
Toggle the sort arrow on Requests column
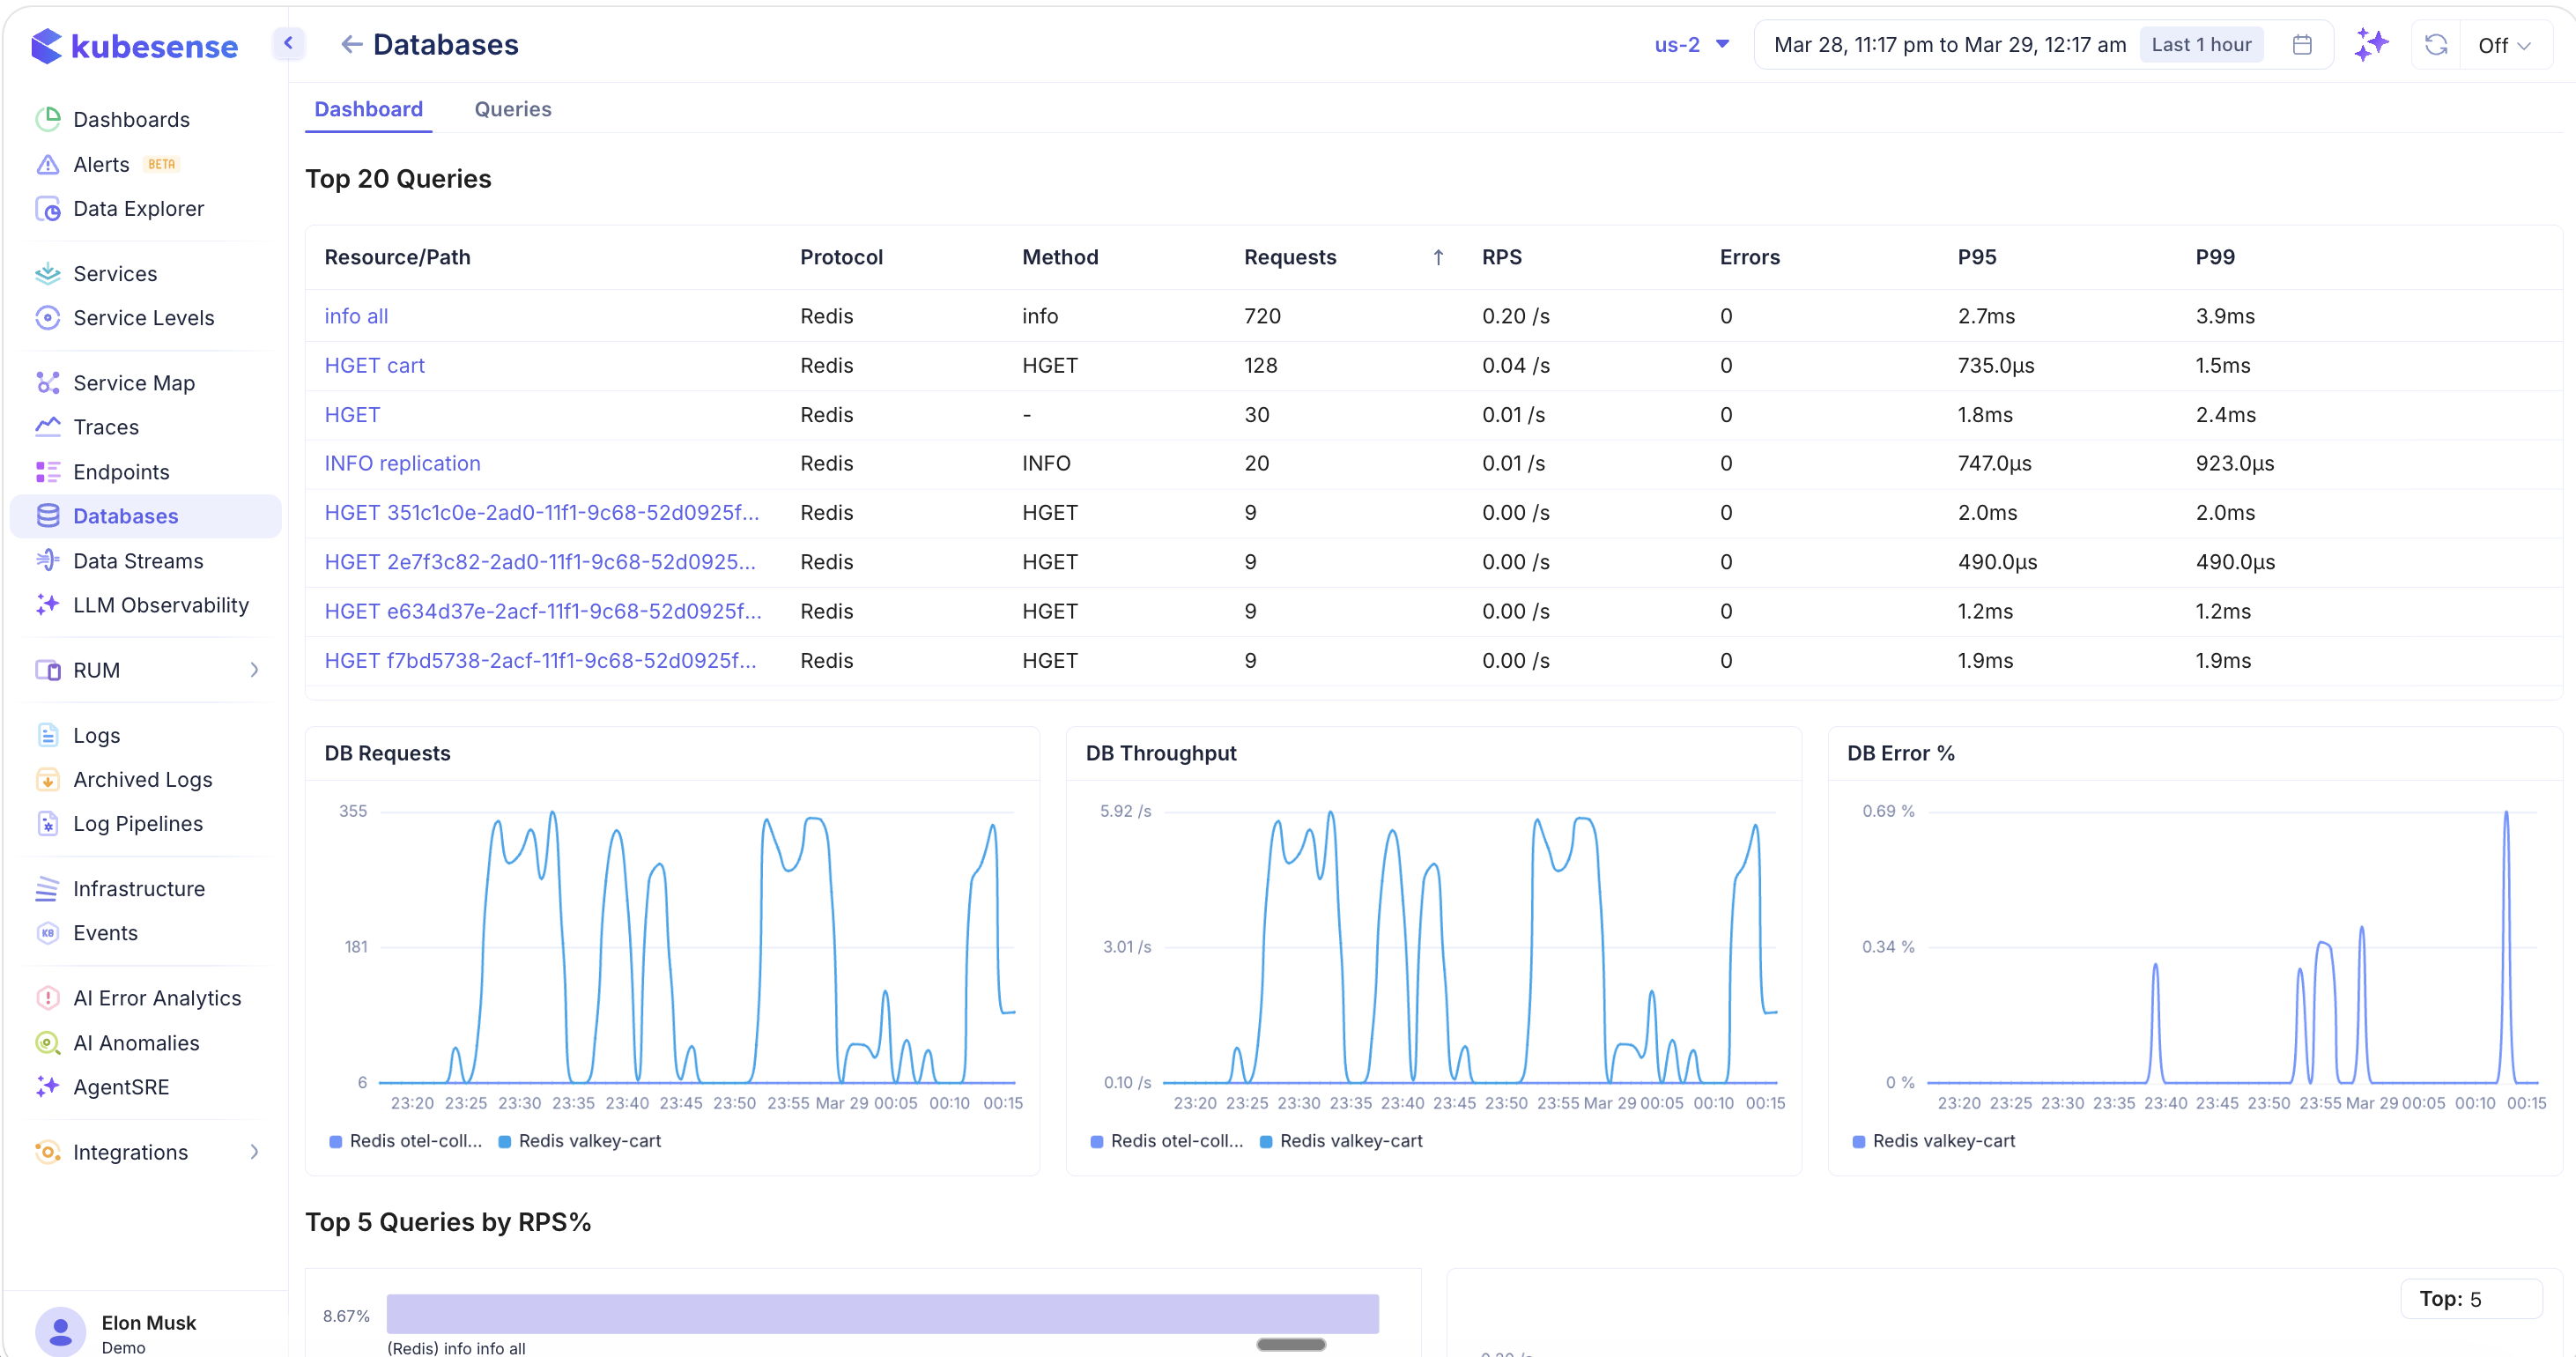1438,257
